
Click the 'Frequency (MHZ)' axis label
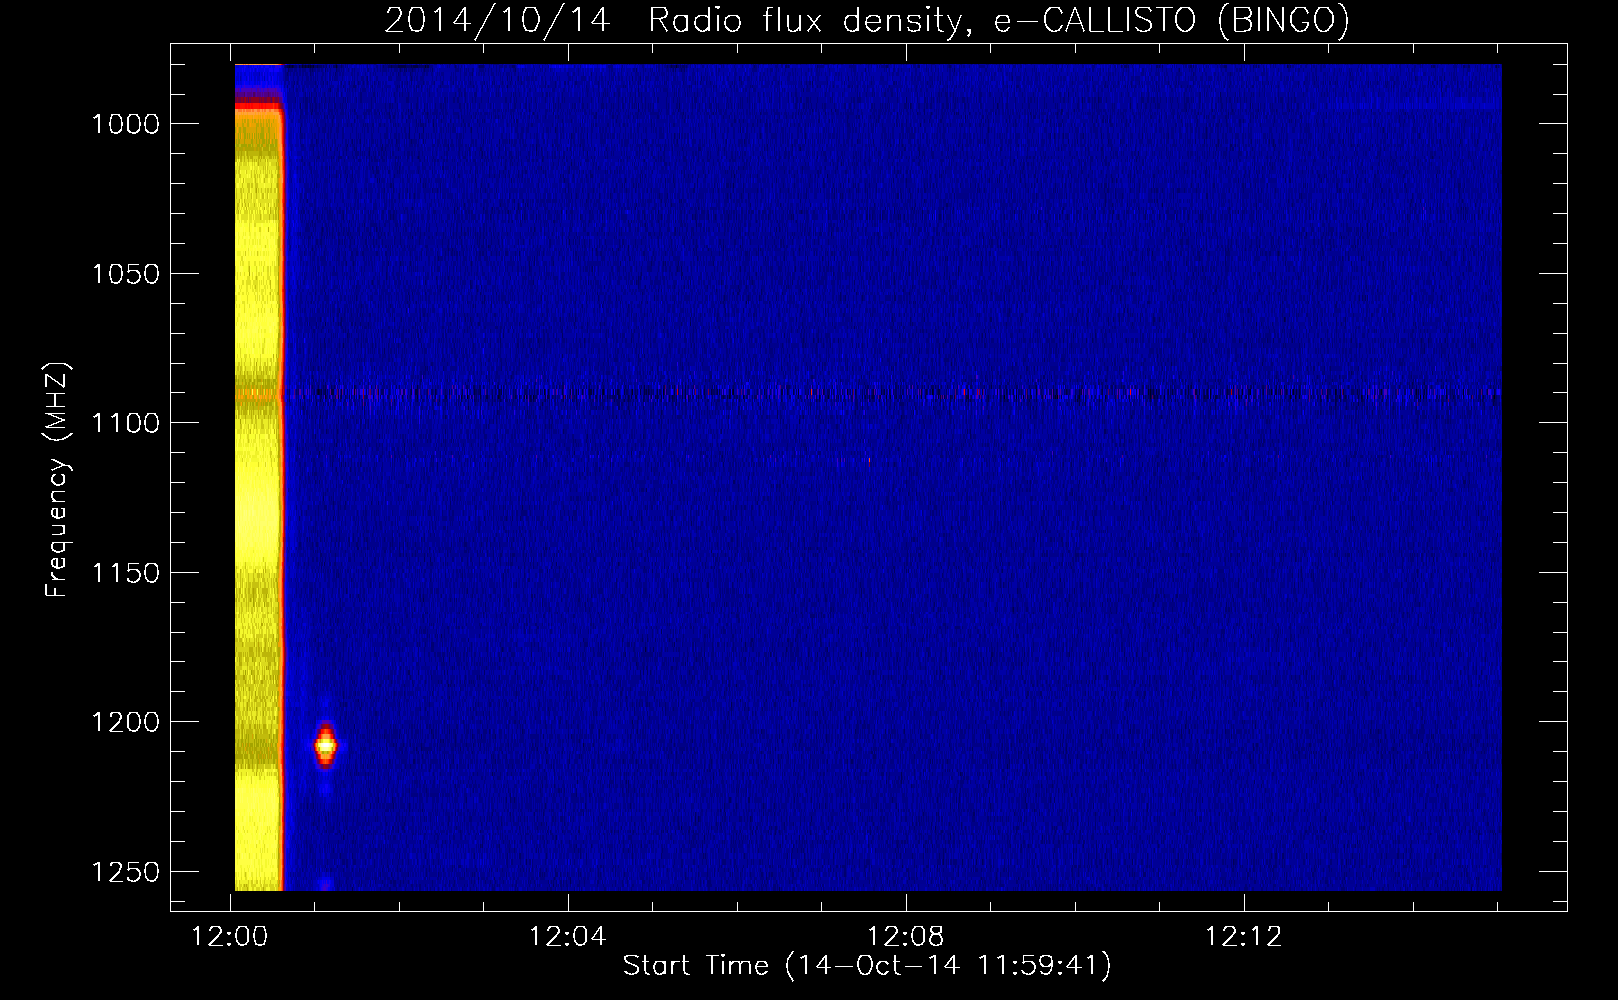pyautogui.click(x=57, y=480)
